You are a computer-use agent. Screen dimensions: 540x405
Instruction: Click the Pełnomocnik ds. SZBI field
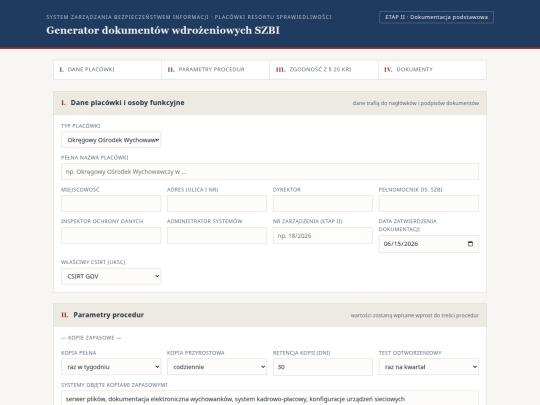429,204
